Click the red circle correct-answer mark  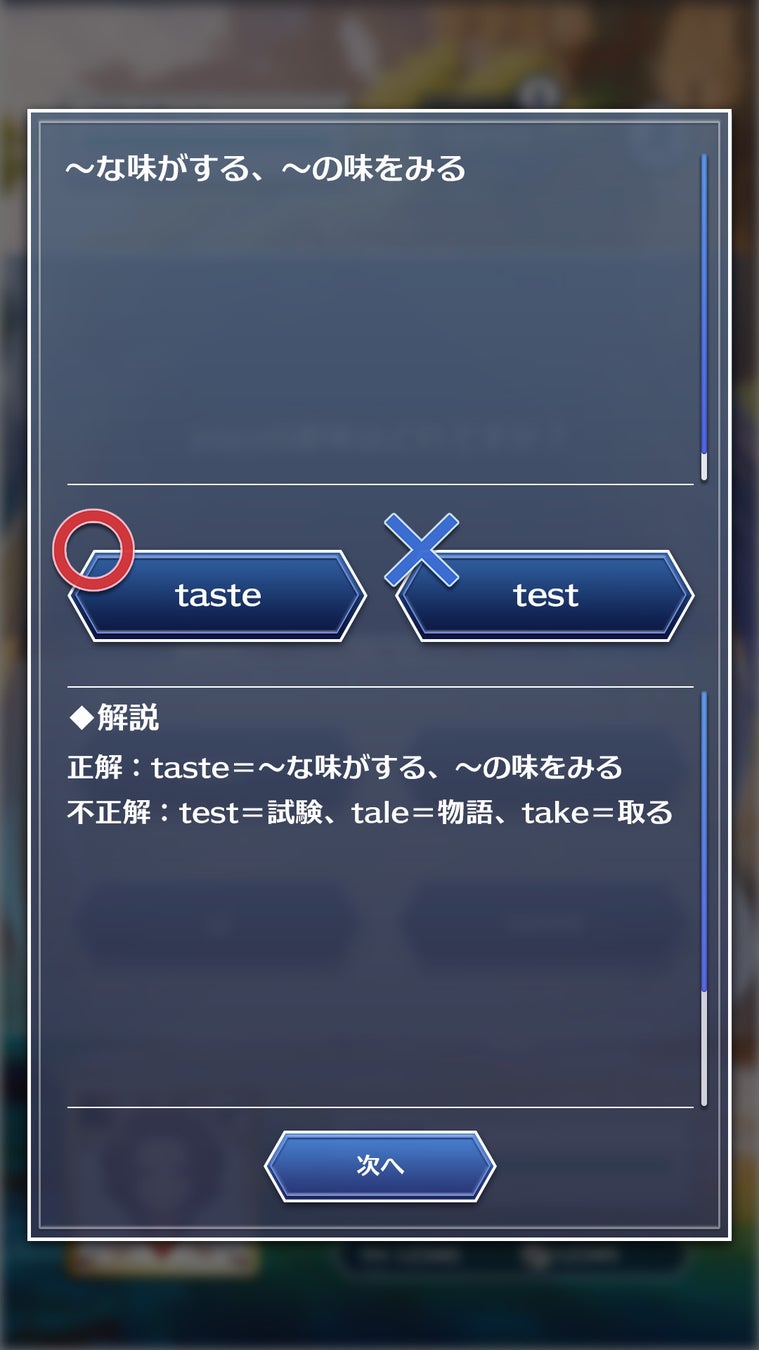pos(93,550)
